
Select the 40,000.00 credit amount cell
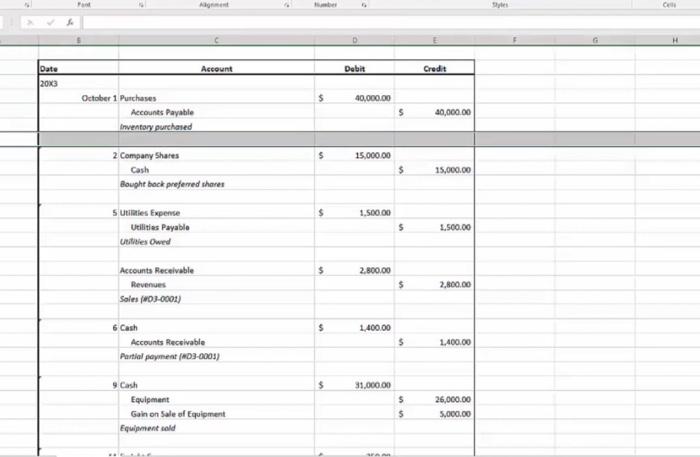(434, 112)
